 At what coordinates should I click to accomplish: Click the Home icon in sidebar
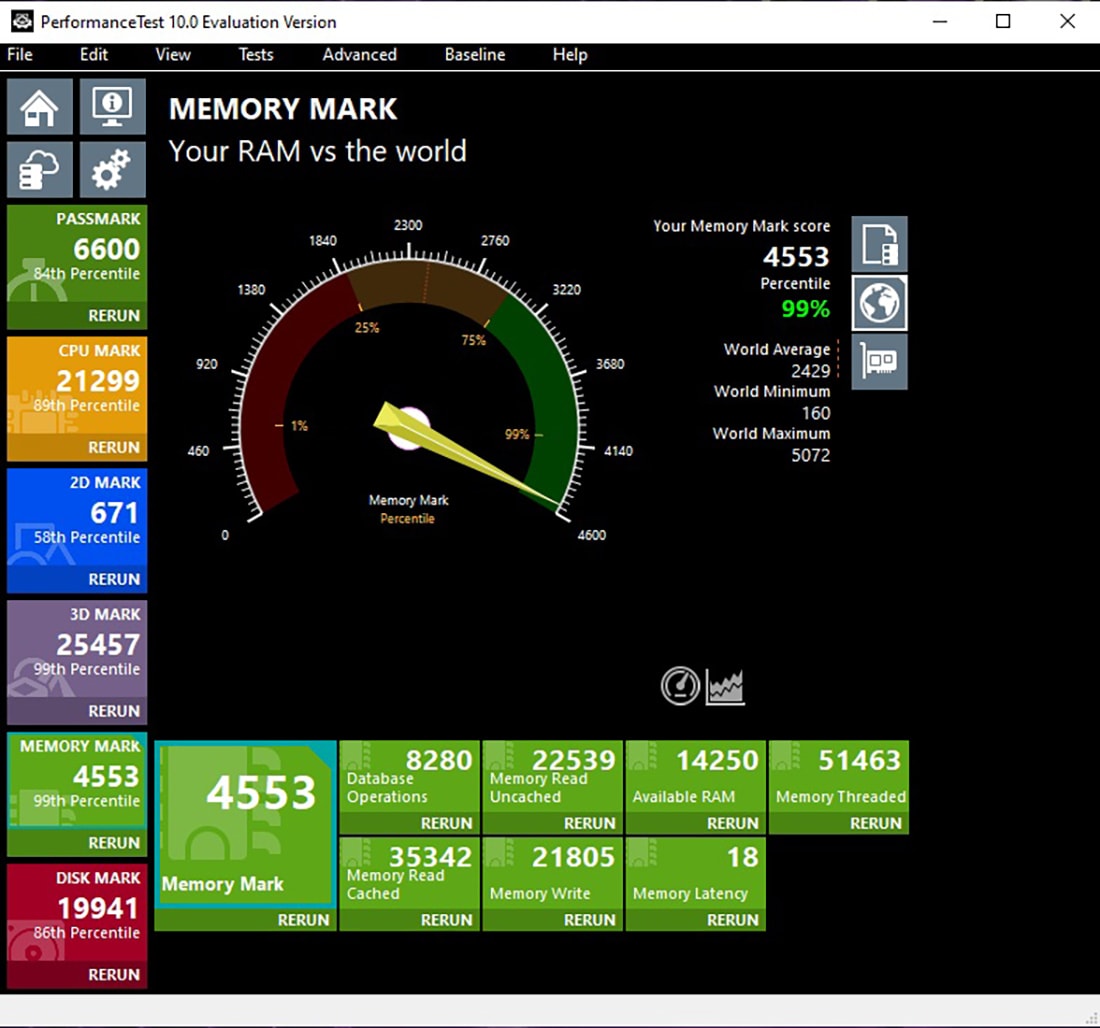[x=40, y=107]
